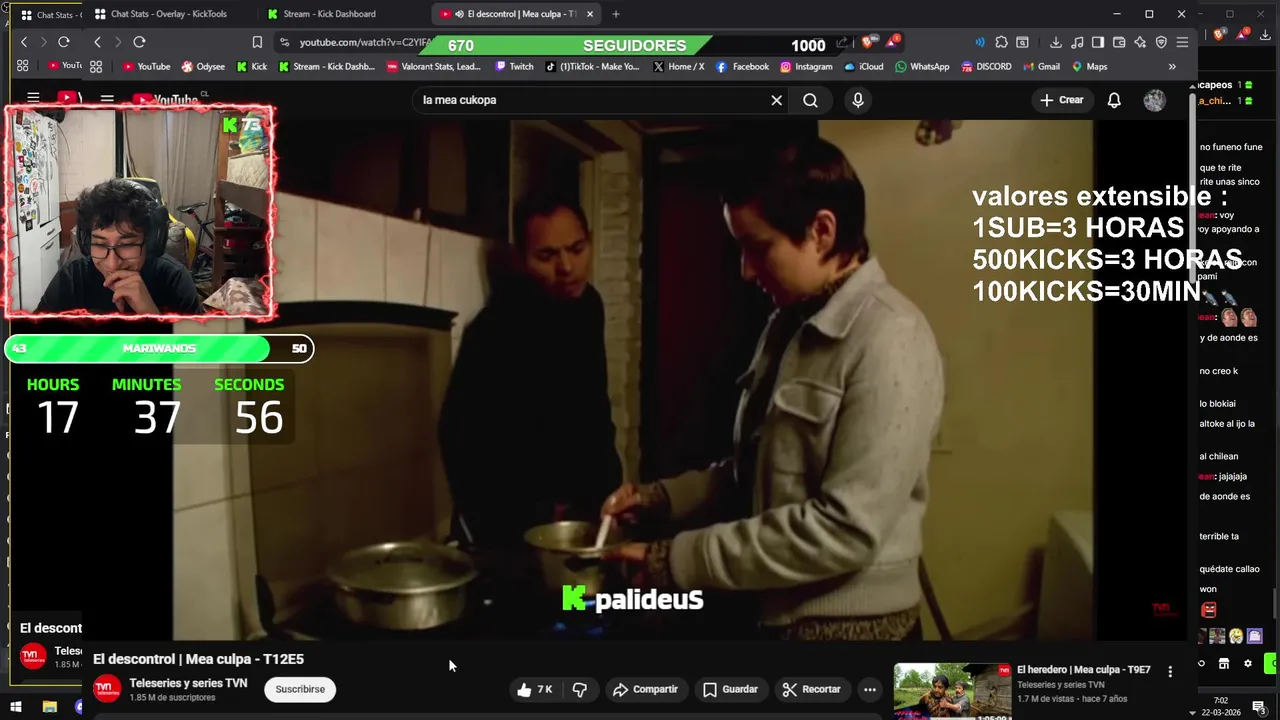The image size is (1280, 720).
Task: Open the Gmail bookmark
Action: 1041,67
